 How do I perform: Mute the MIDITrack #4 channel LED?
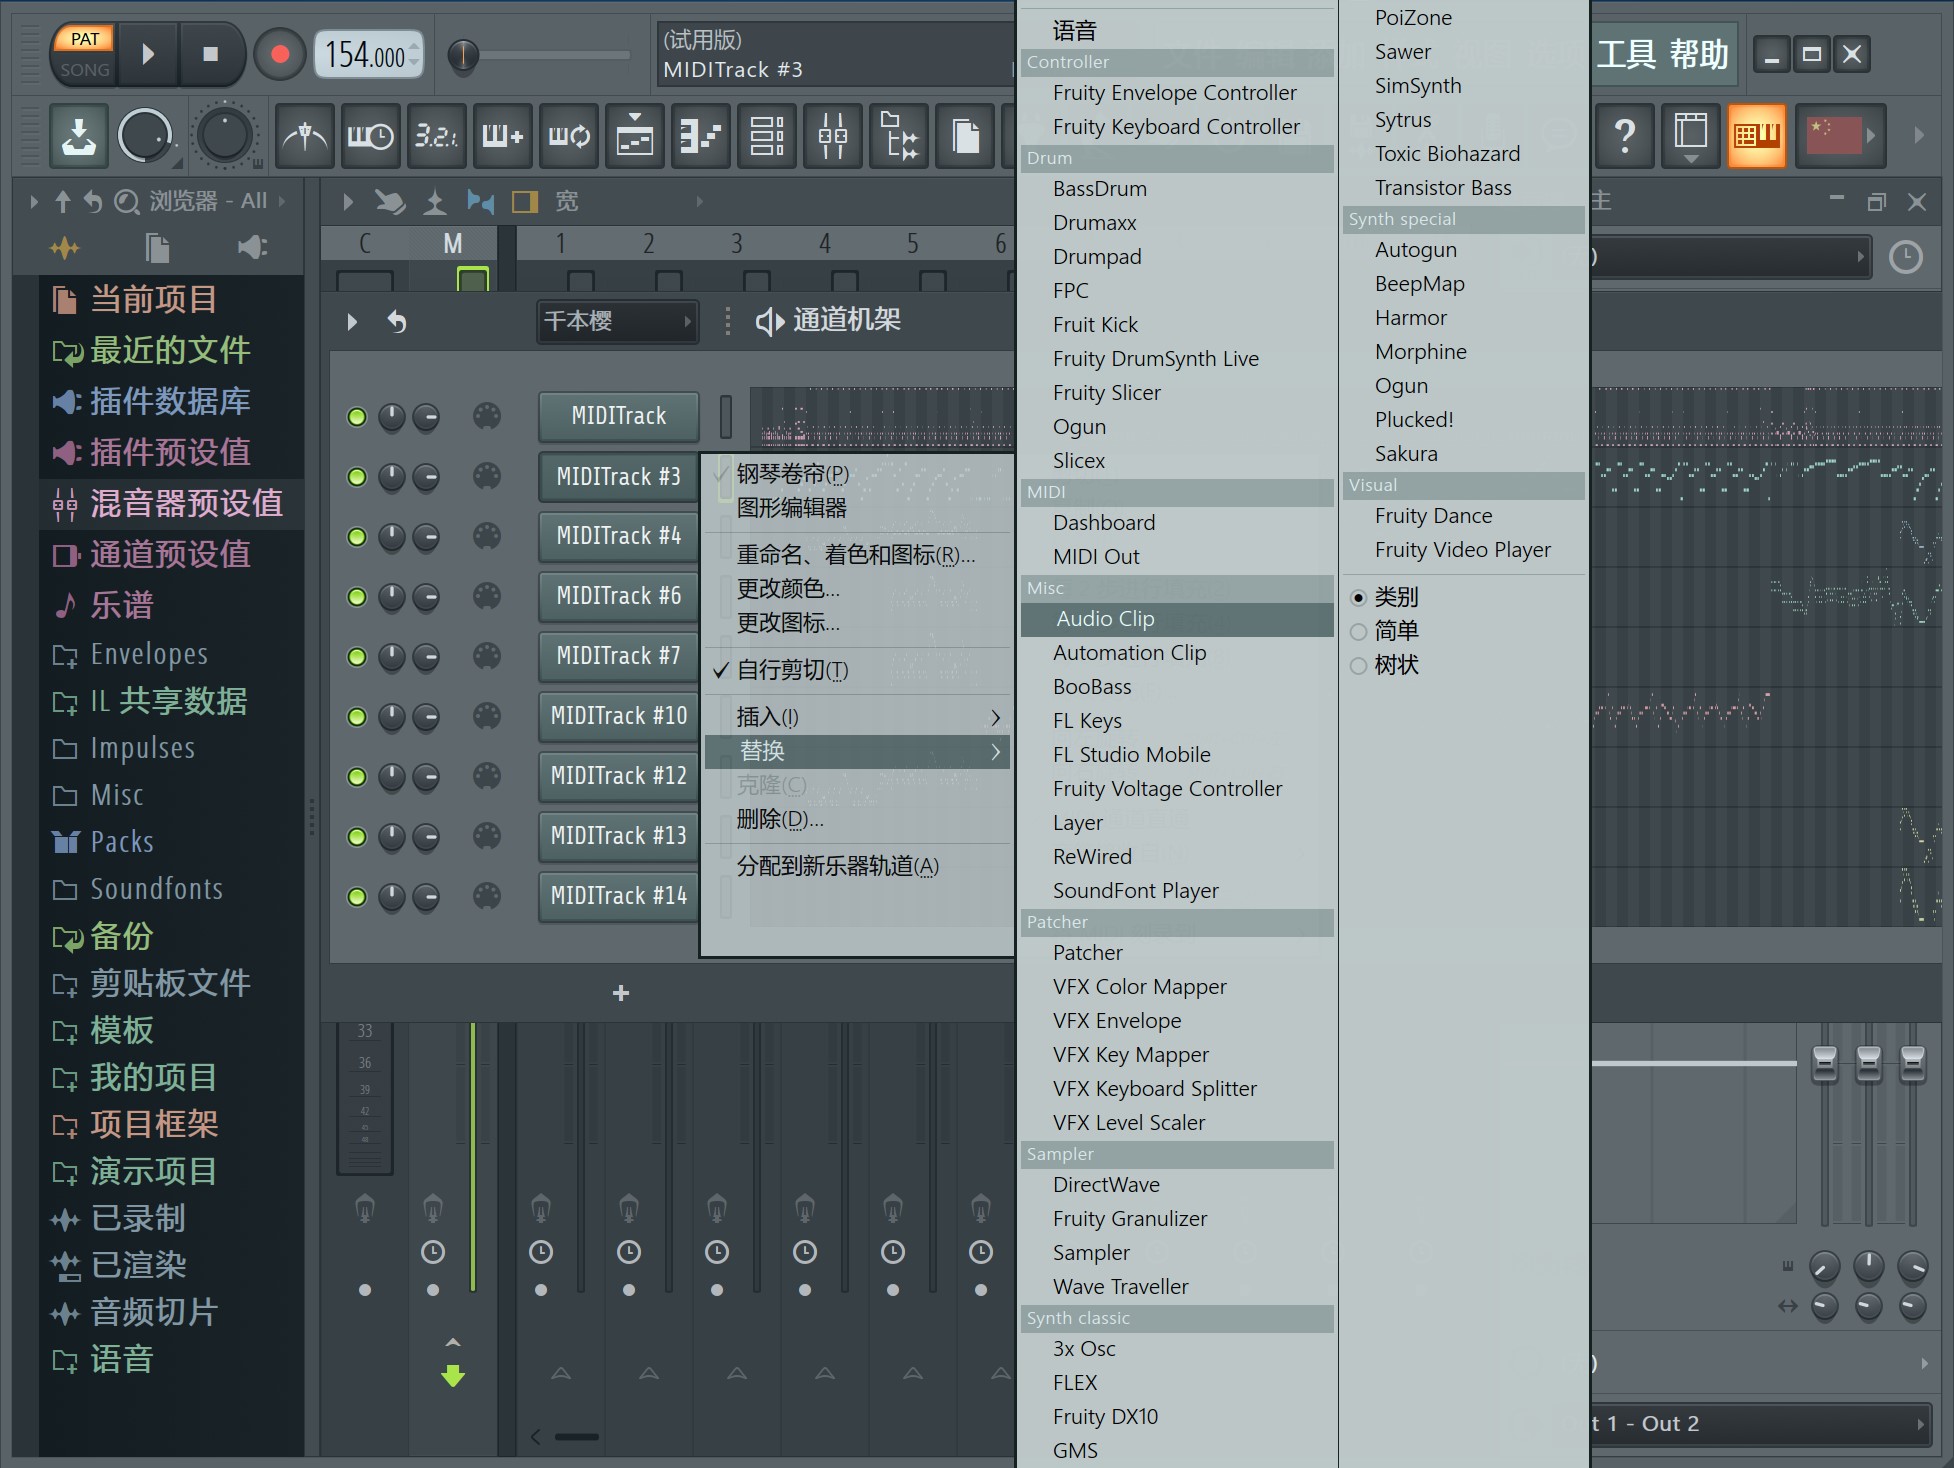[x=357, y=537]
